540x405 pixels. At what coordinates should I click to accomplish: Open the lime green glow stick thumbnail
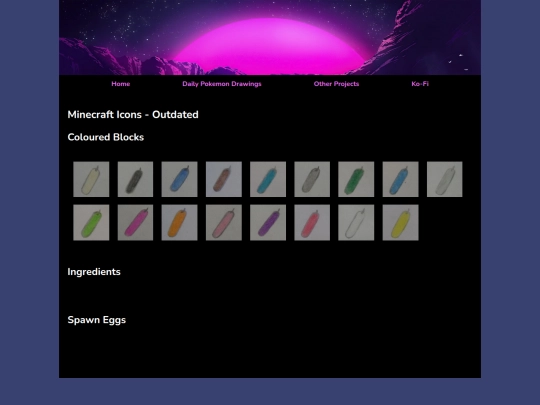[91, 222]
